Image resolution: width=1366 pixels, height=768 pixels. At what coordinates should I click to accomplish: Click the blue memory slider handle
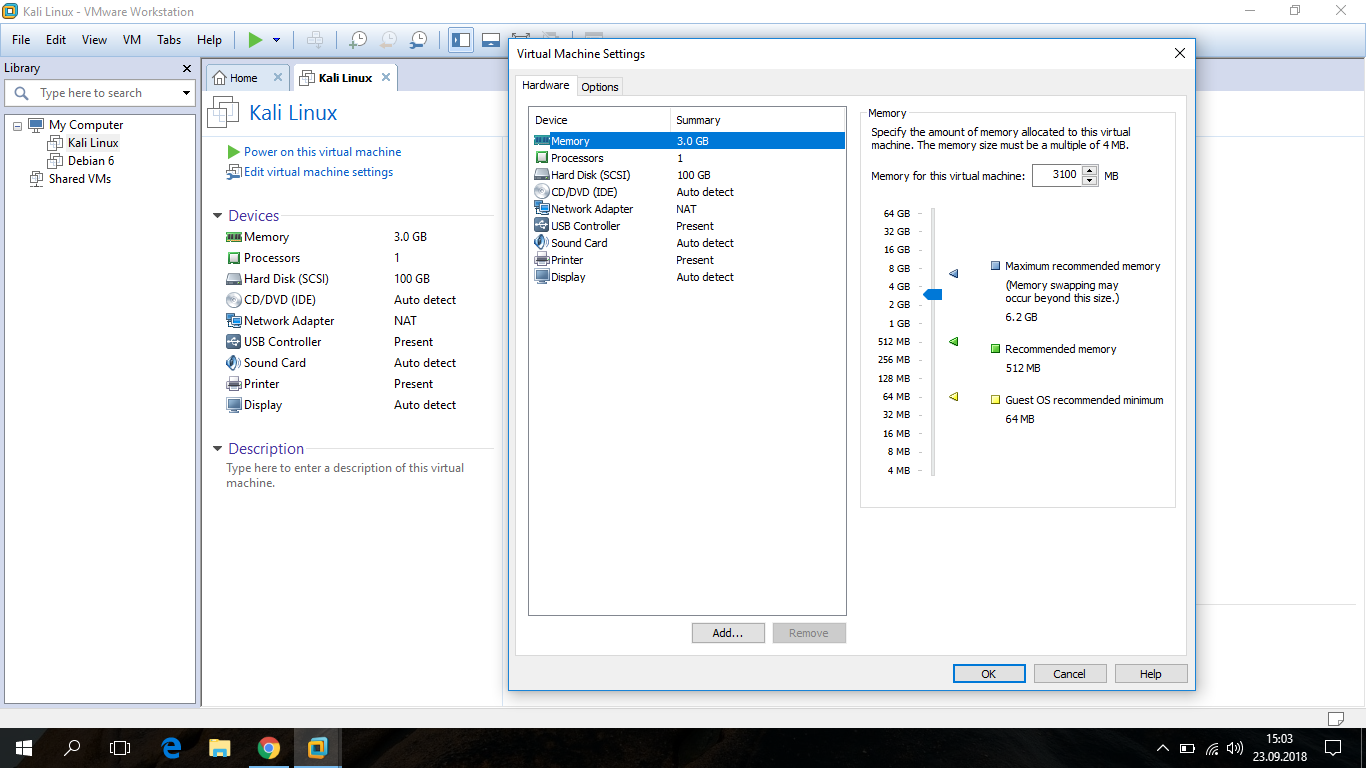click(932, 294)
